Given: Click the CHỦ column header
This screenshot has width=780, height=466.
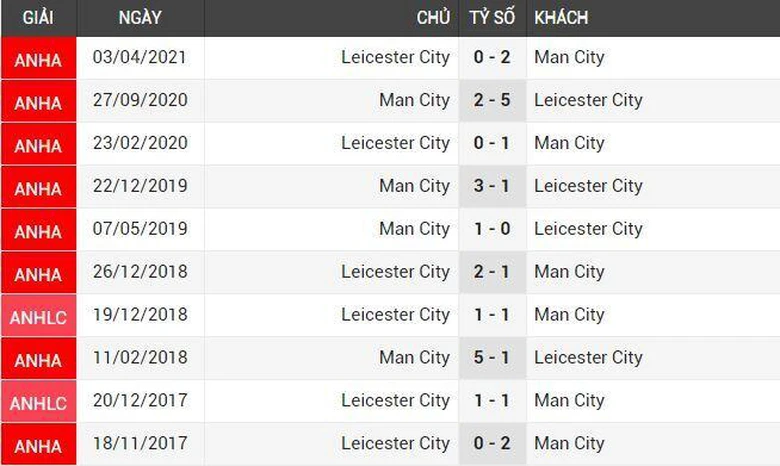Looking at the screenshot, I should (x=433, y=18).
